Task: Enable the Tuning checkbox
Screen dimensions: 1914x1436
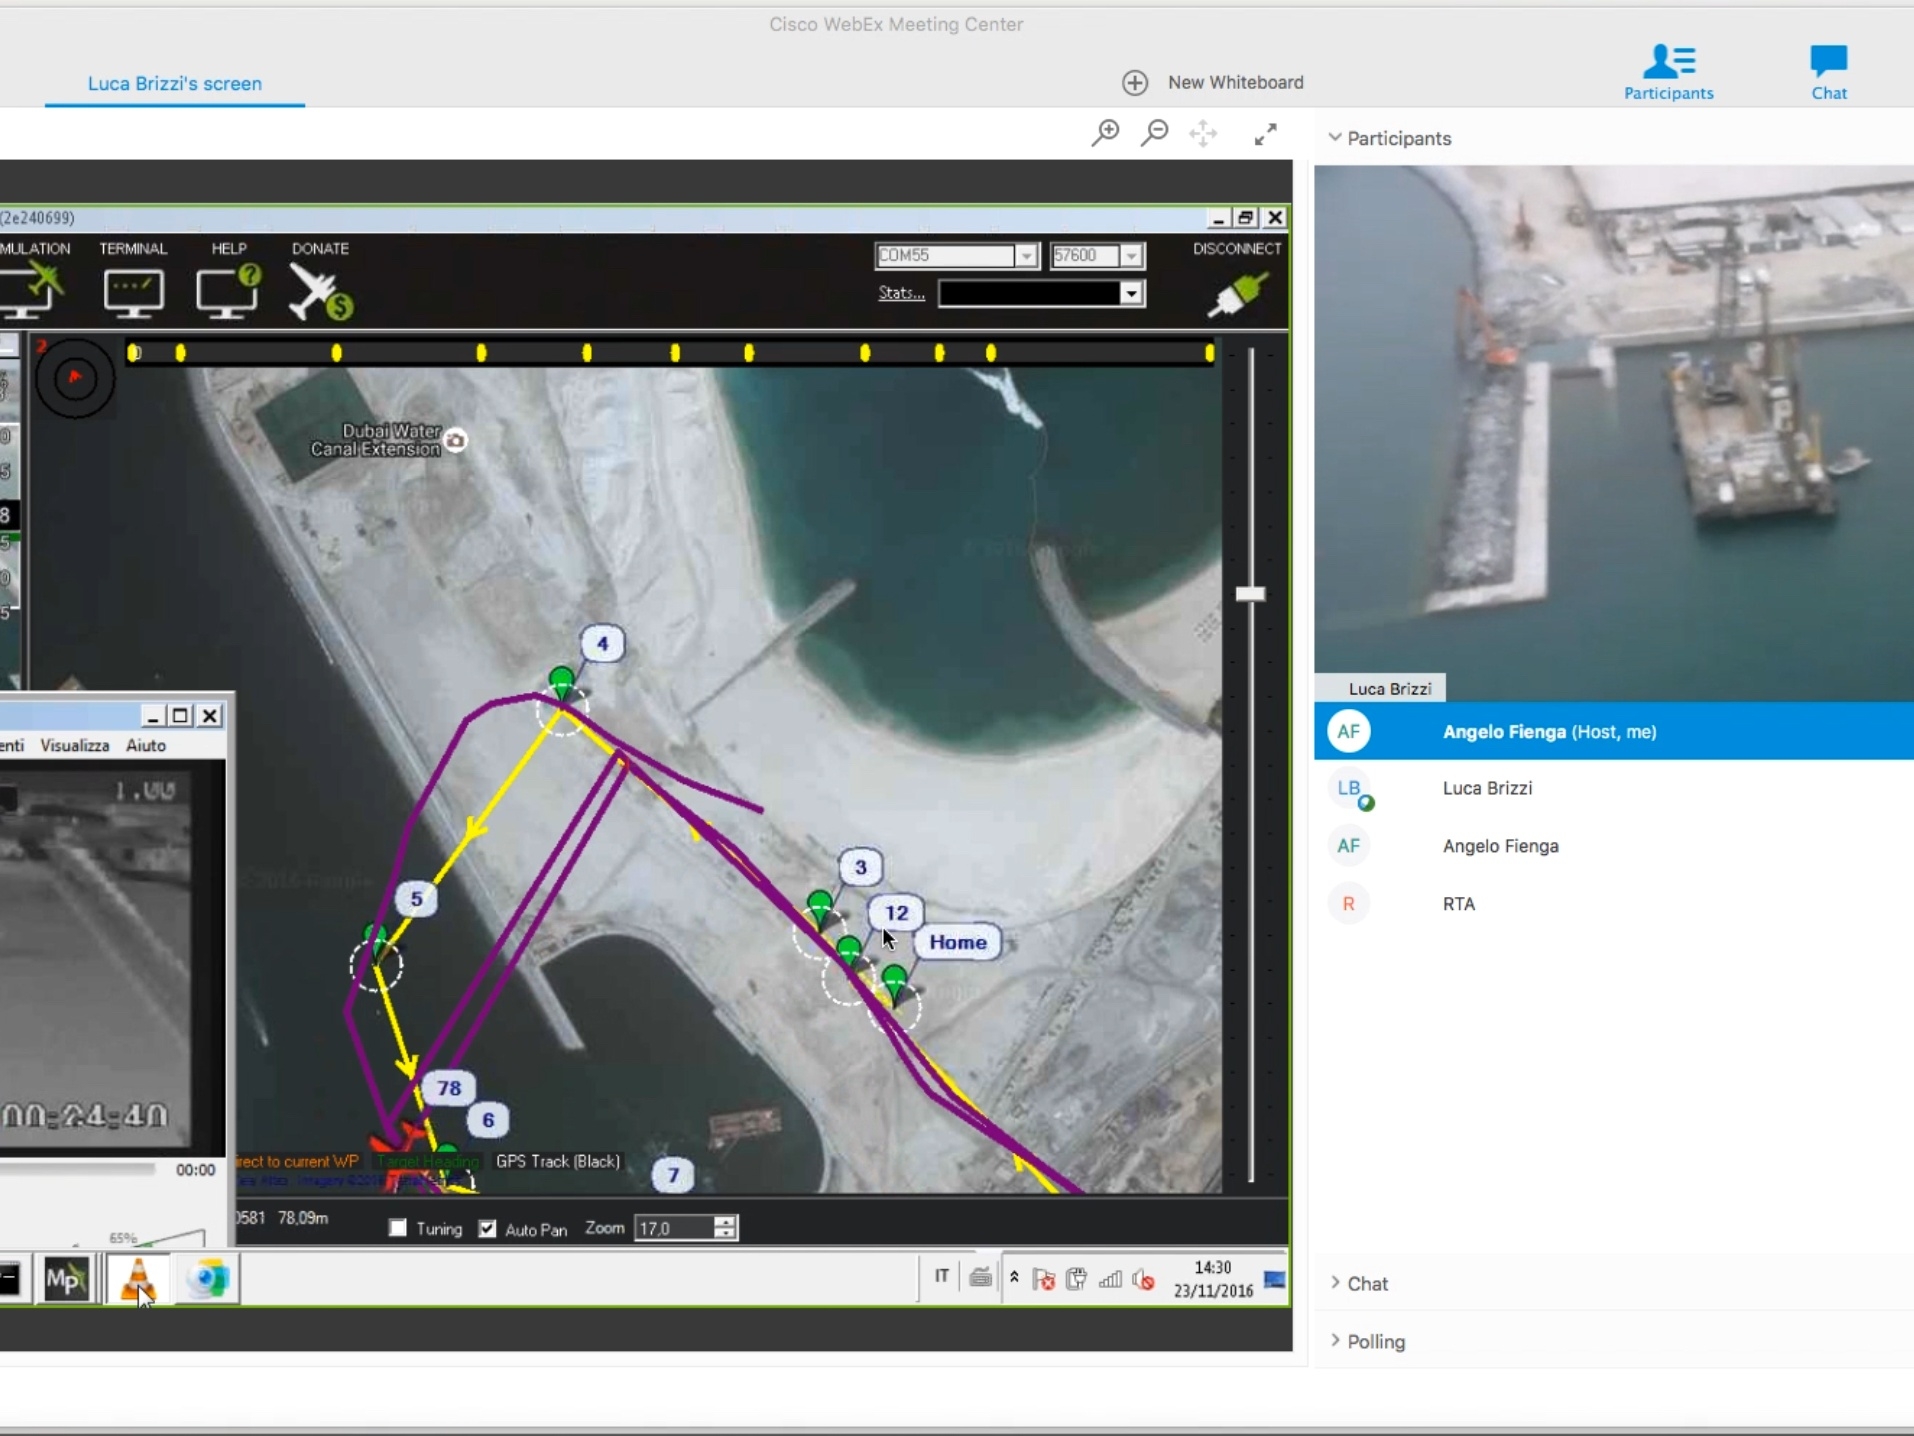Action: click(x=398, y=1228)
